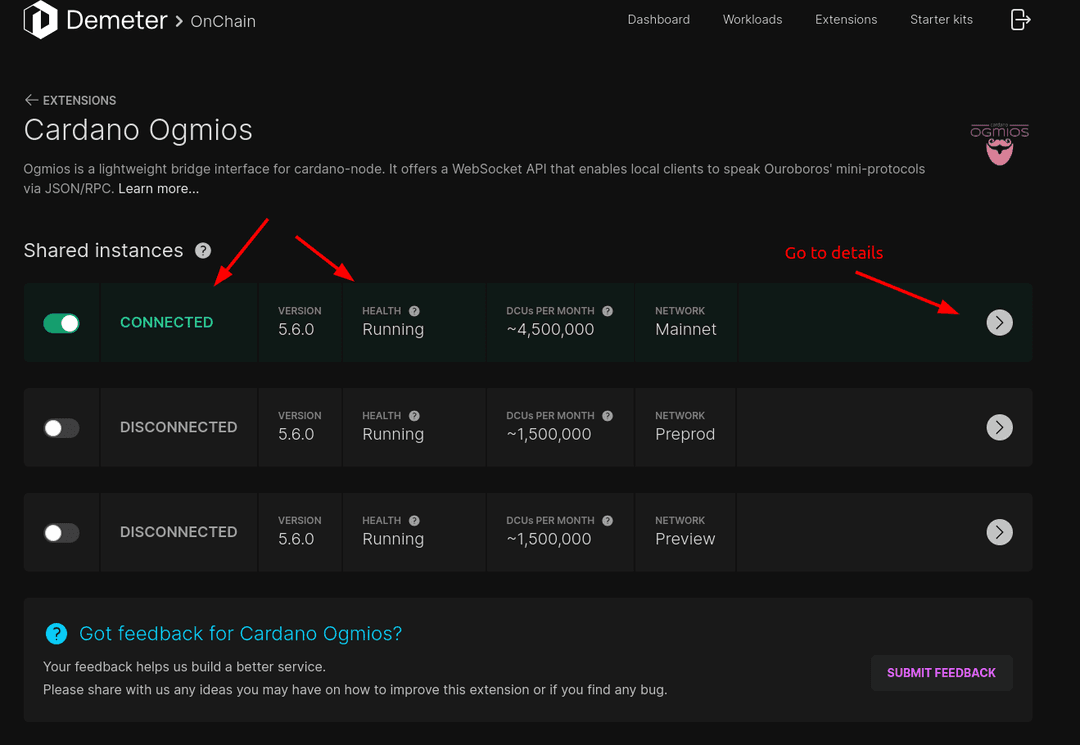Click HEALTH help icon in Preprod row
1080x745 pixels.
[414, 416]
